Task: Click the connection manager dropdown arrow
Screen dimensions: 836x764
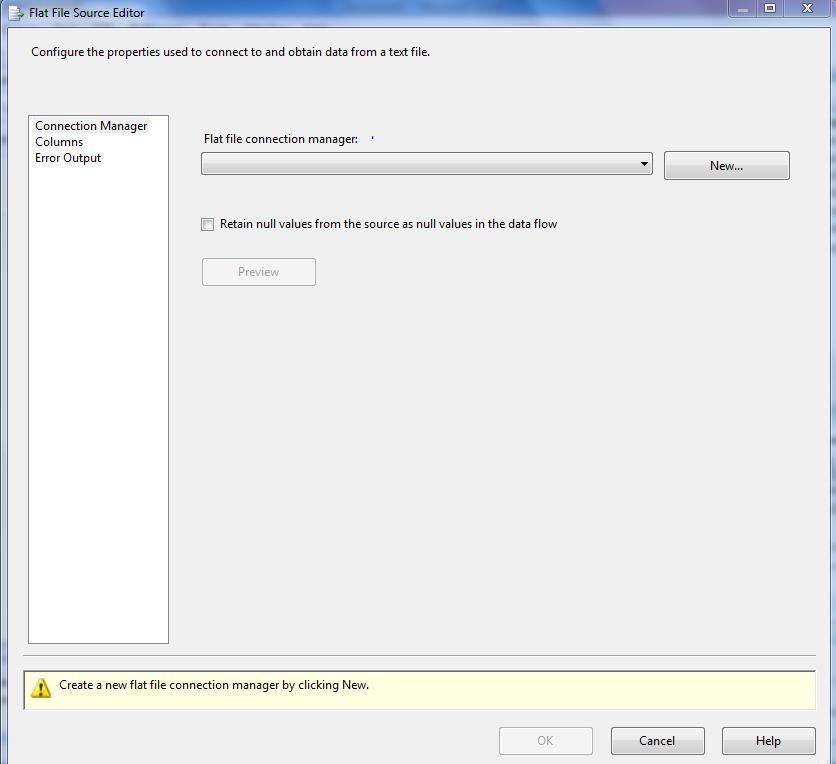Action: [644, 164]
